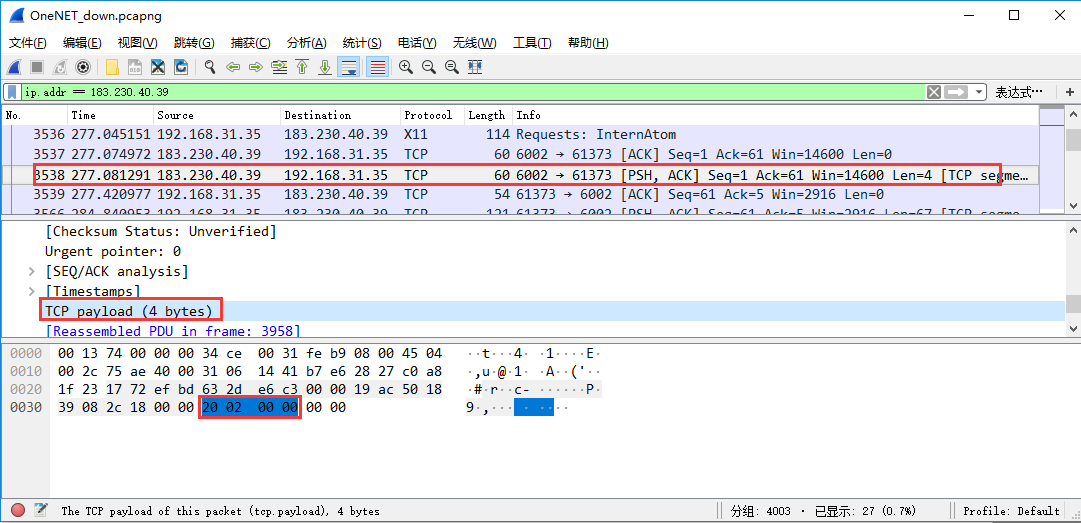Select the Urgent pointer: 0 line
Screen dimensions: 1081x523
click(112, 252)
